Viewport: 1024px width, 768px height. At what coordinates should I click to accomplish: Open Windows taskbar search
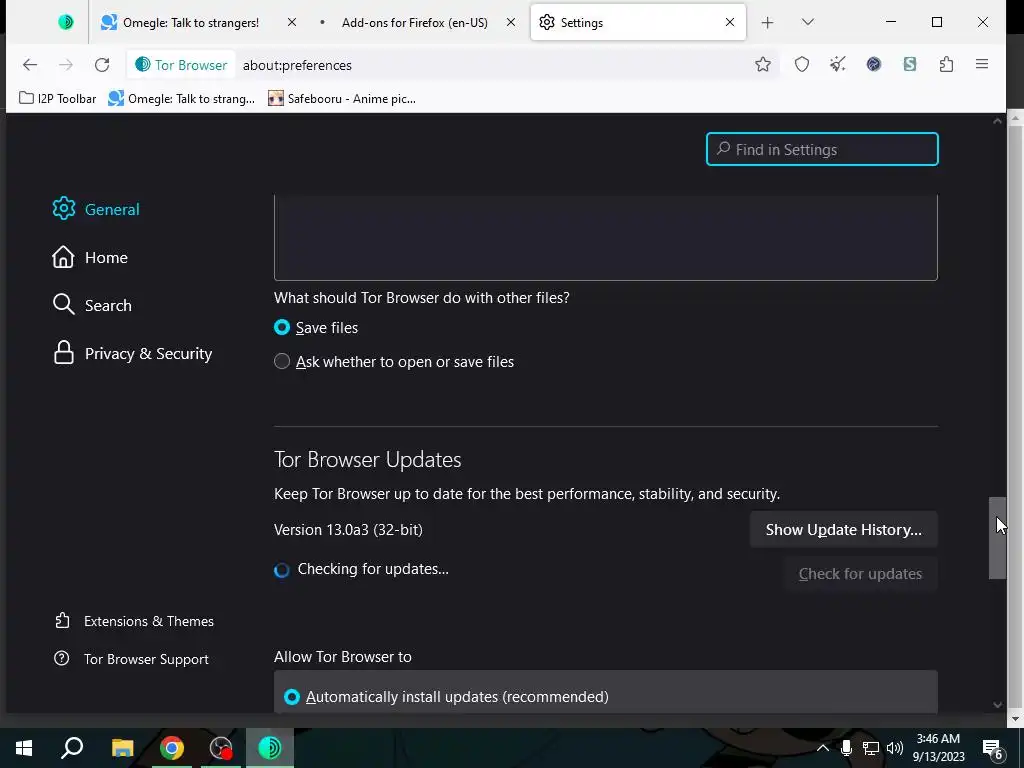(72, 748)
